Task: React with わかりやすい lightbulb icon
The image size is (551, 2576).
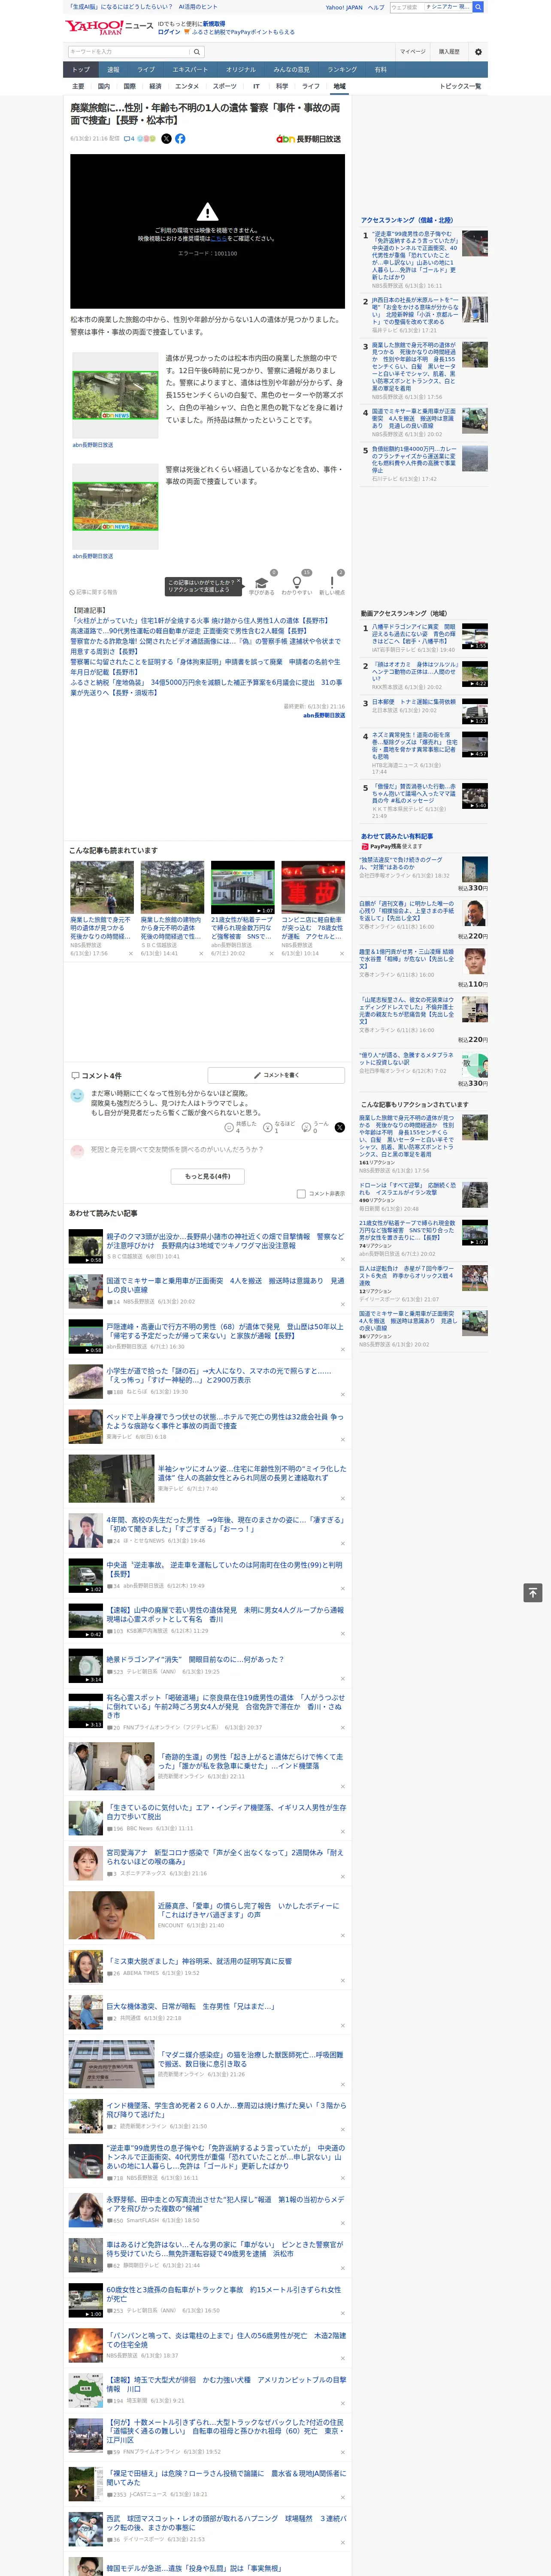Action: [x=296, y=582]
